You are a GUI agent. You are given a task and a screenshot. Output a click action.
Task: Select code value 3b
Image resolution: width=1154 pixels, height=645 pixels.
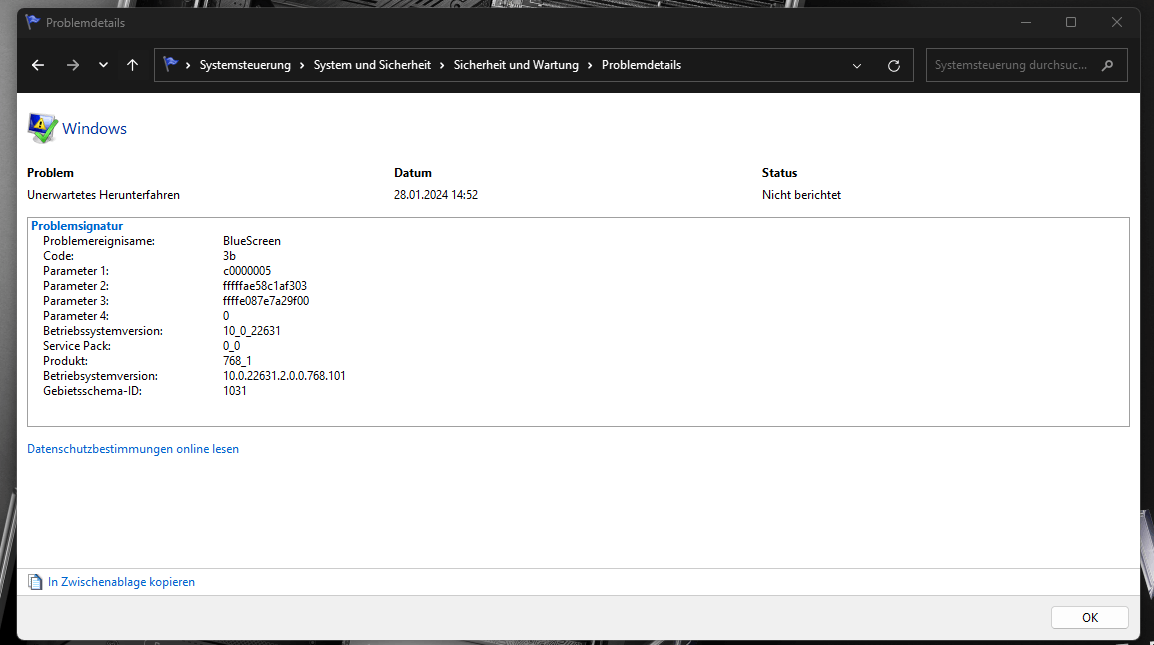point(230,256)
